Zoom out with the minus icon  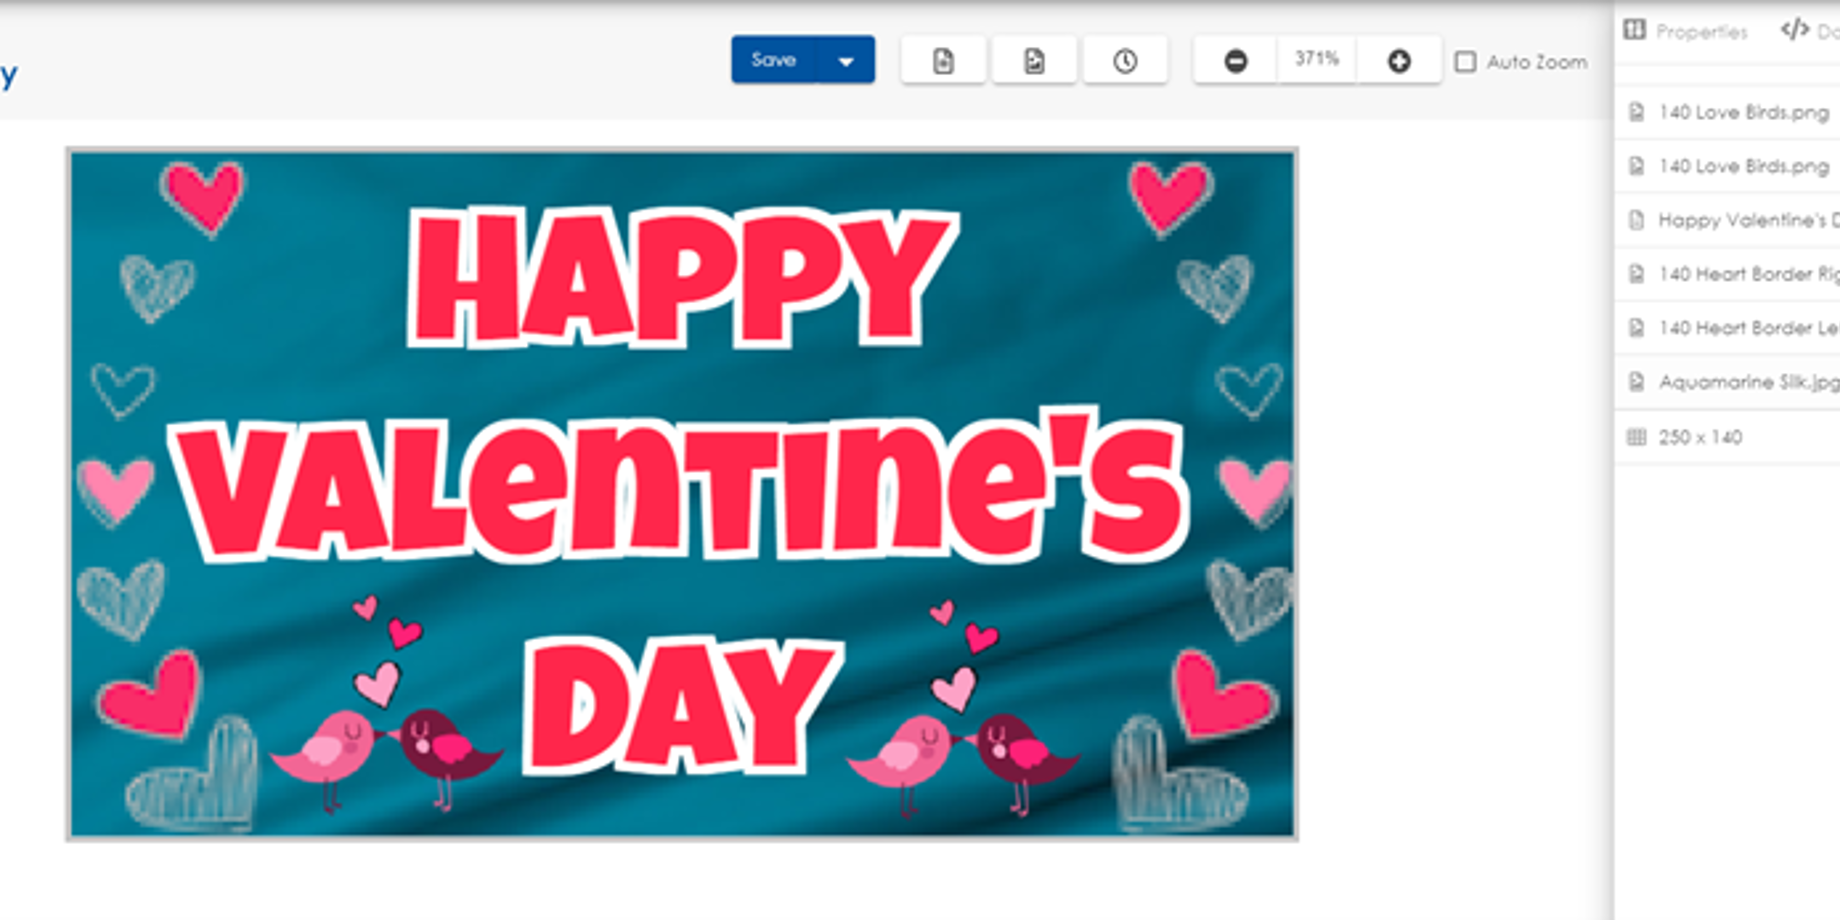[x=1235, y=61]
